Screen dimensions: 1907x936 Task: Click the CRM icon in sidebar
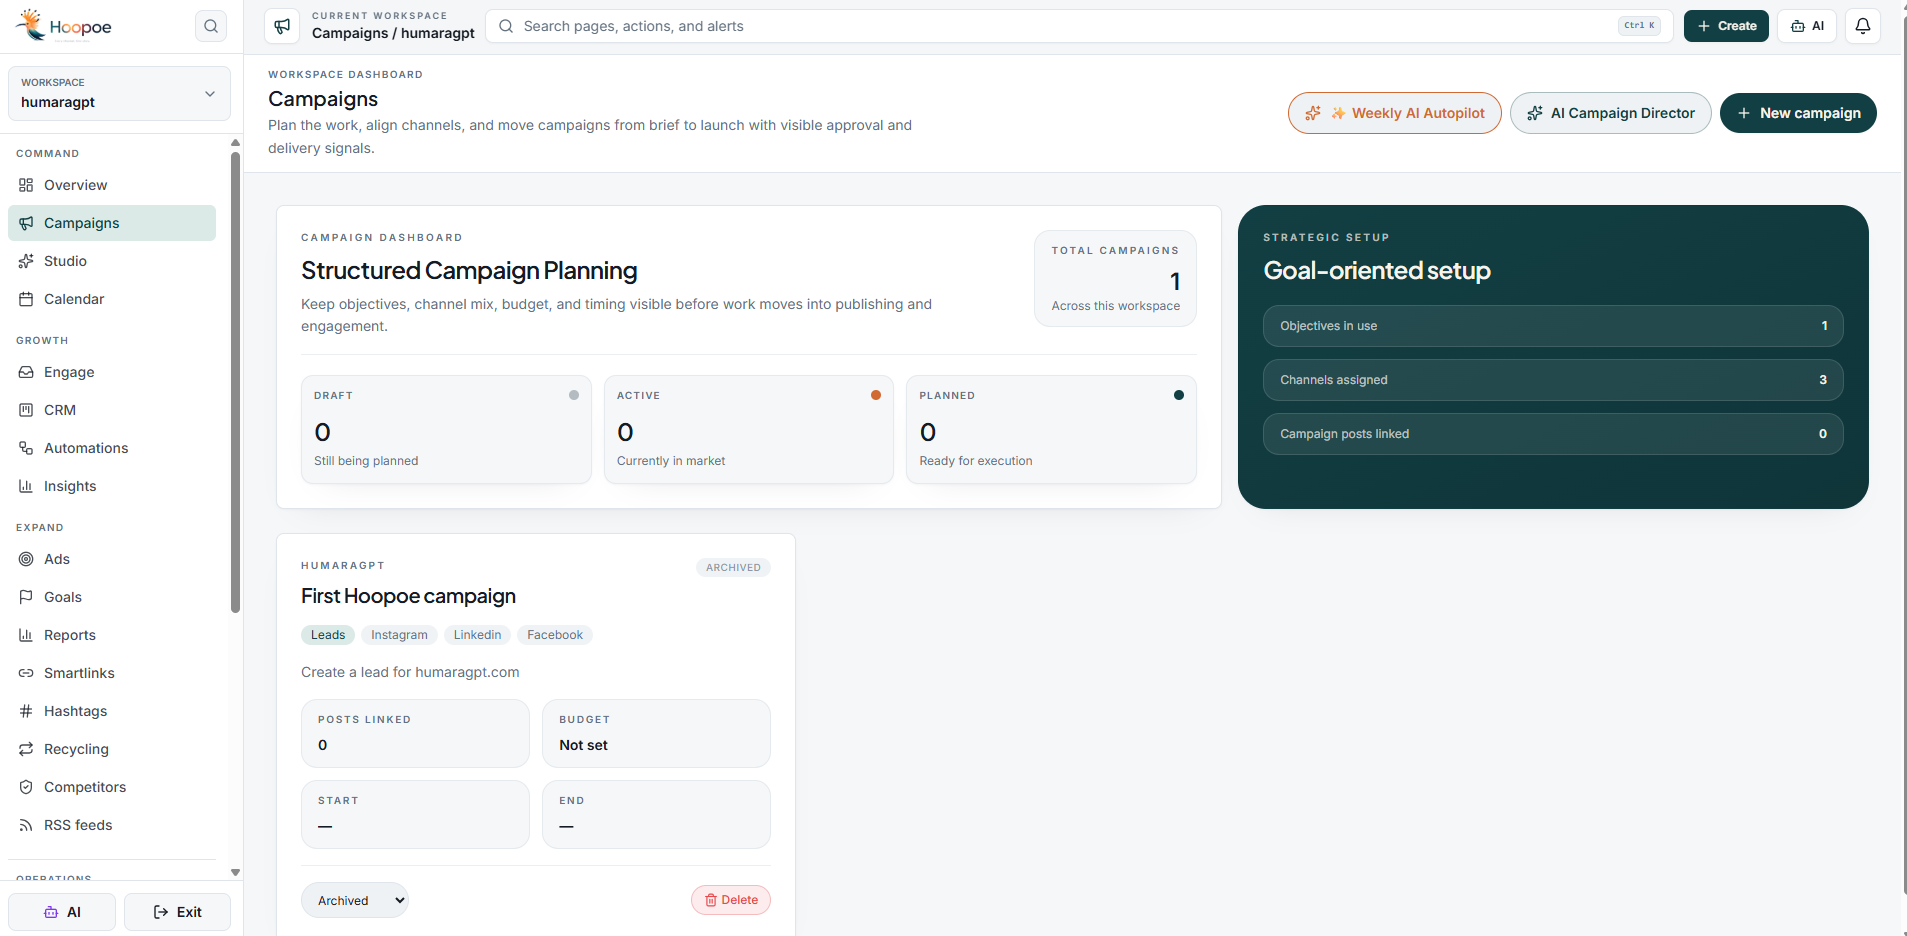click(x=26, y=410)
